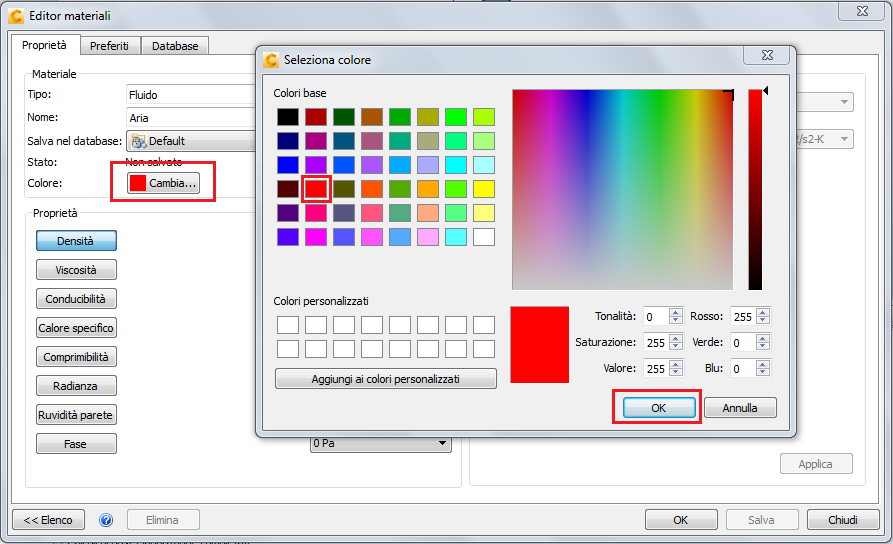
Task: Click the Rosso value field
Action: click(743, 316)
